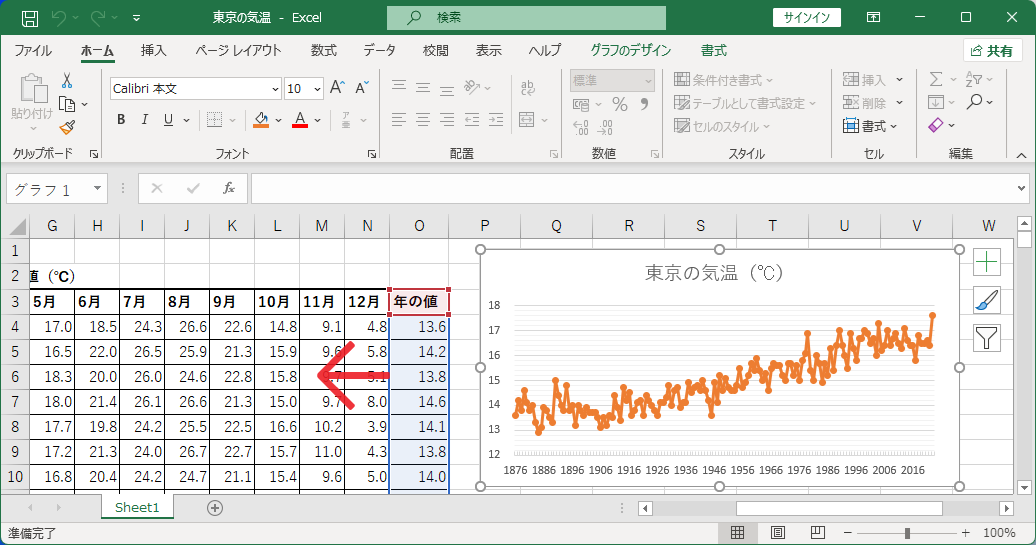
Task: Click the Cut scissors icon
Action: pos(67,81)
